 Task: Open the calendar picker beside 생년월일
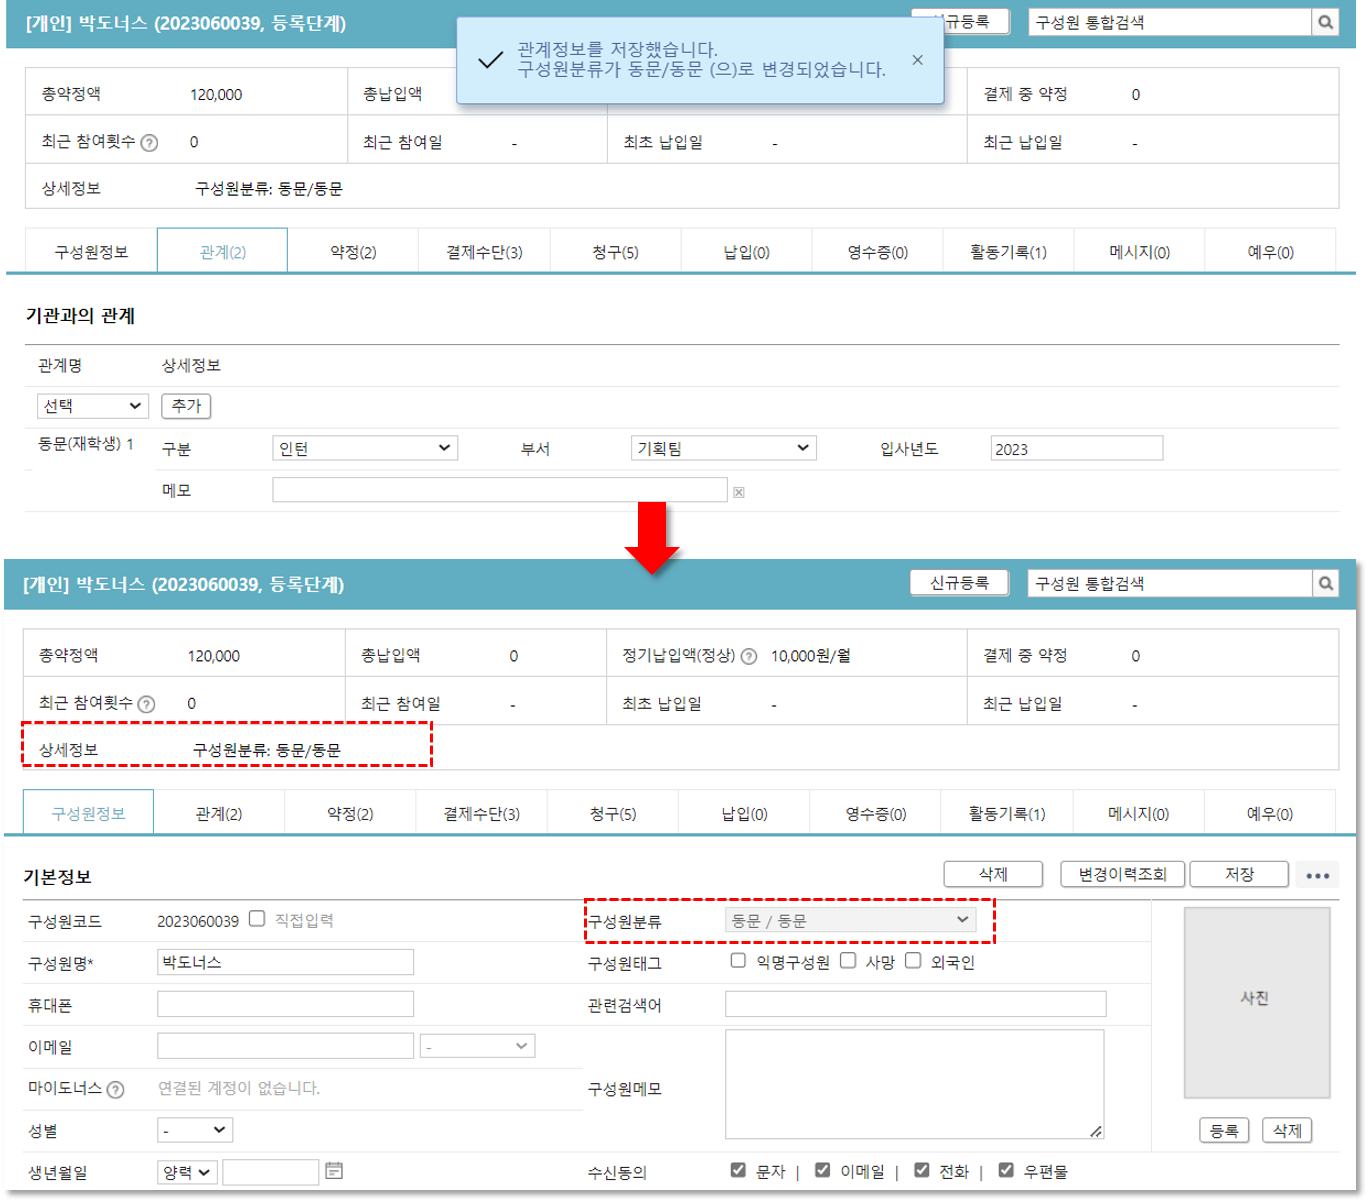coord(334,1170)
